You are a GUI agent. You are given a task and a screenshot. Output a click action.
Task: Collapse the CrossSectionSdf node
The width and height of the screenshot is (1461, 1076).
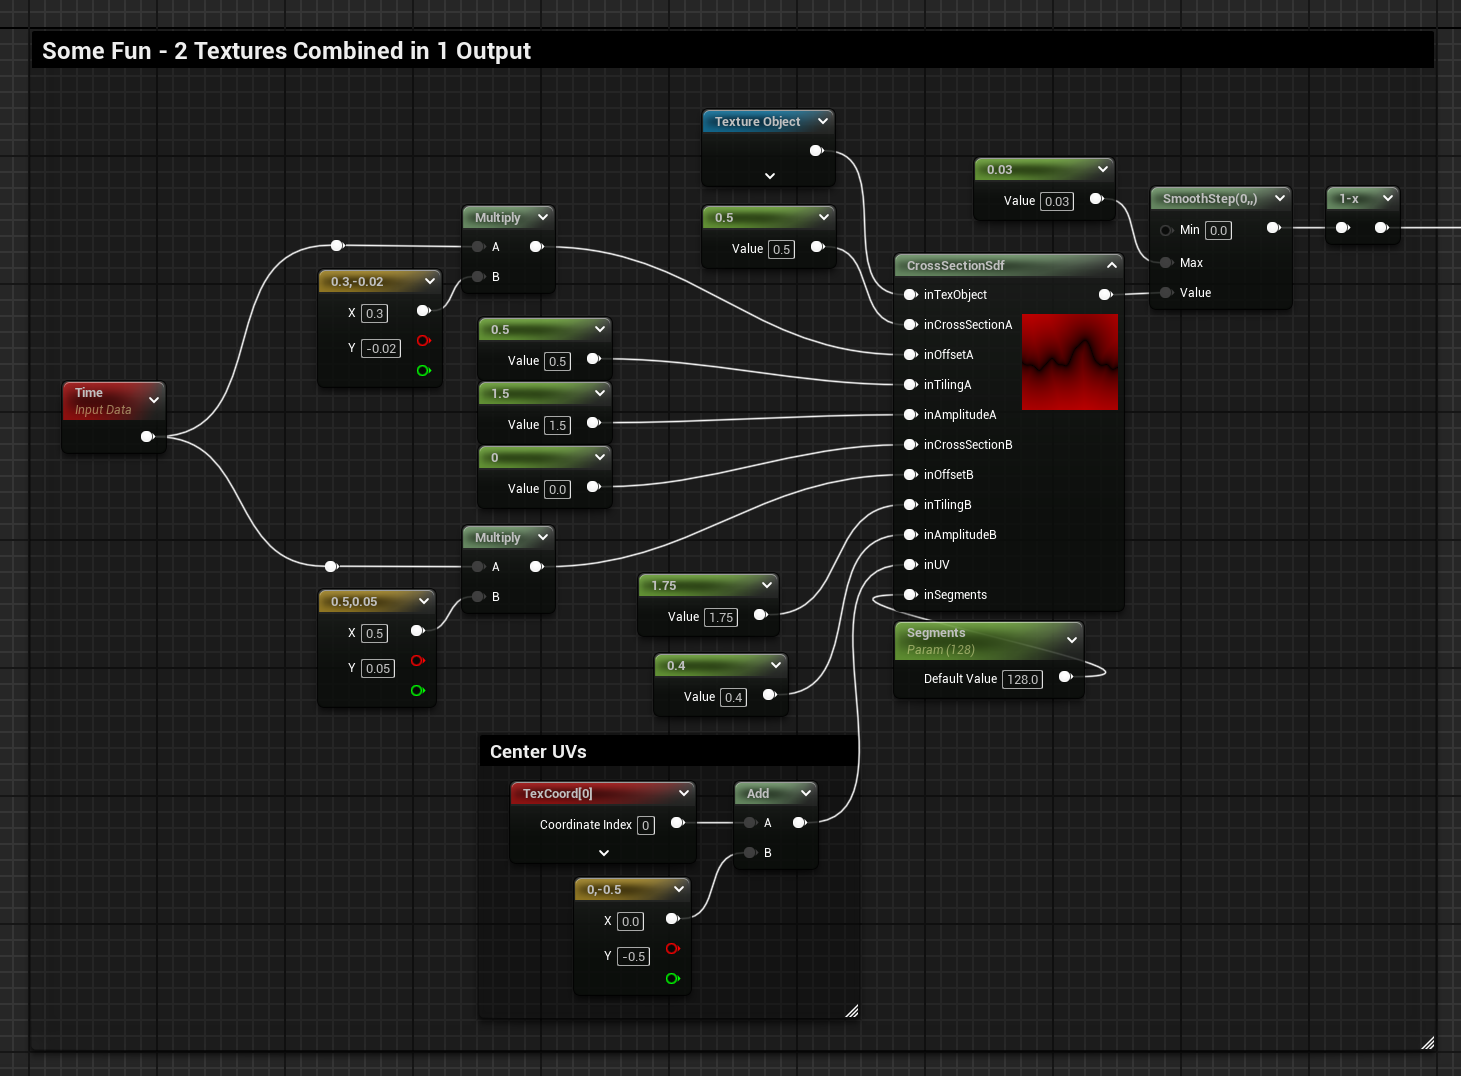coord(1111,265)
